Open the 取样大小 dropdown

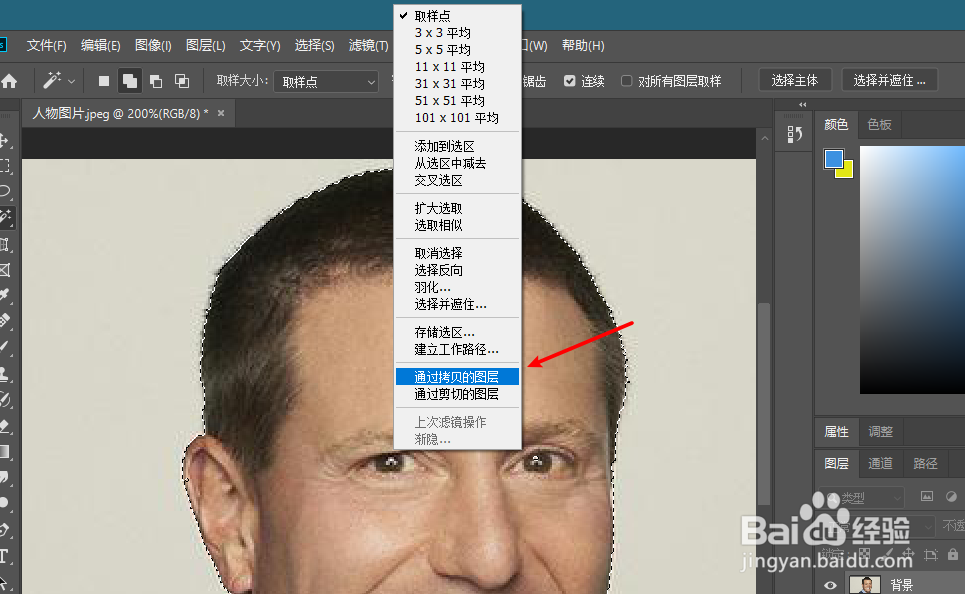[325, 81]
